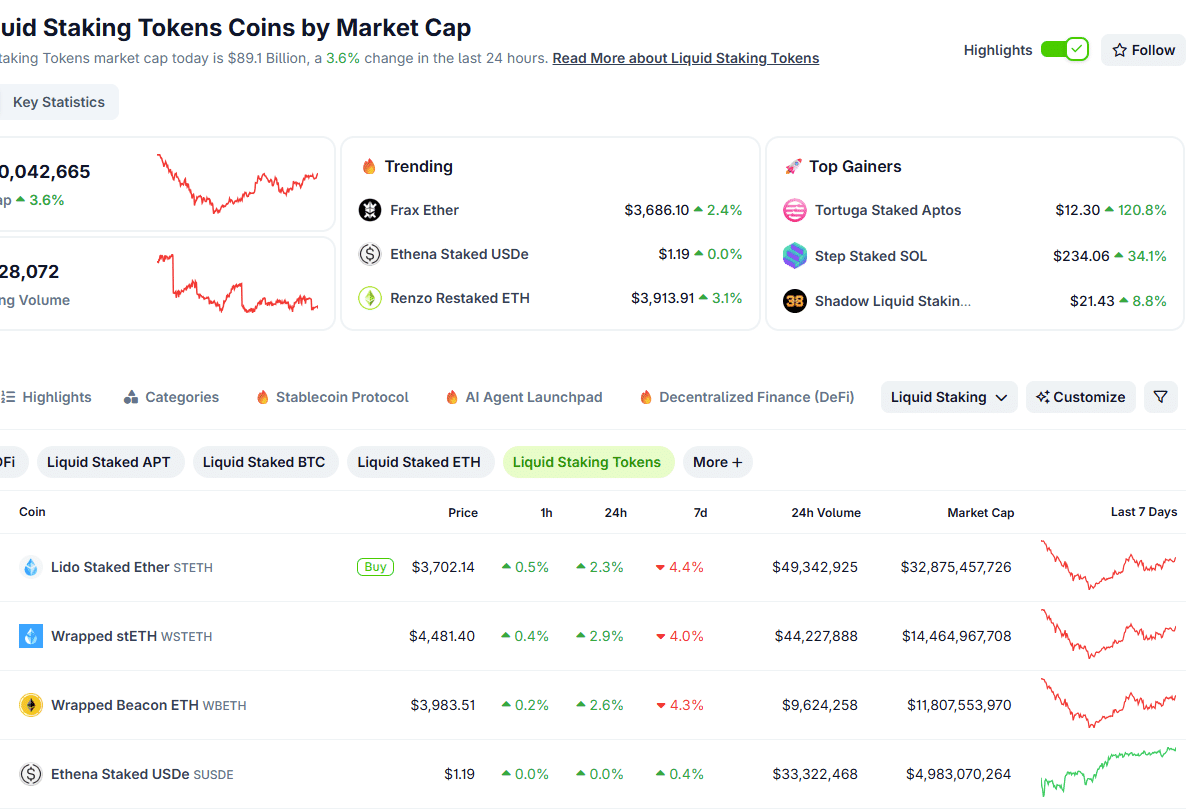Viewport: 1200px width, 810px height.
Task: Sort table by Price column
Action: (463, 513)
